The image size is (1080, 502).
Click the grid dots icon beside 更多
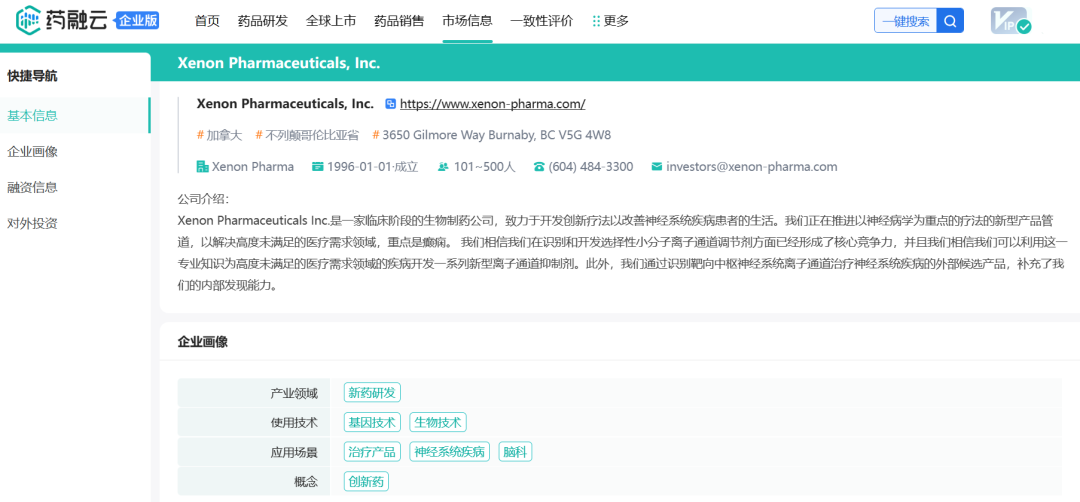coord(596,21)
